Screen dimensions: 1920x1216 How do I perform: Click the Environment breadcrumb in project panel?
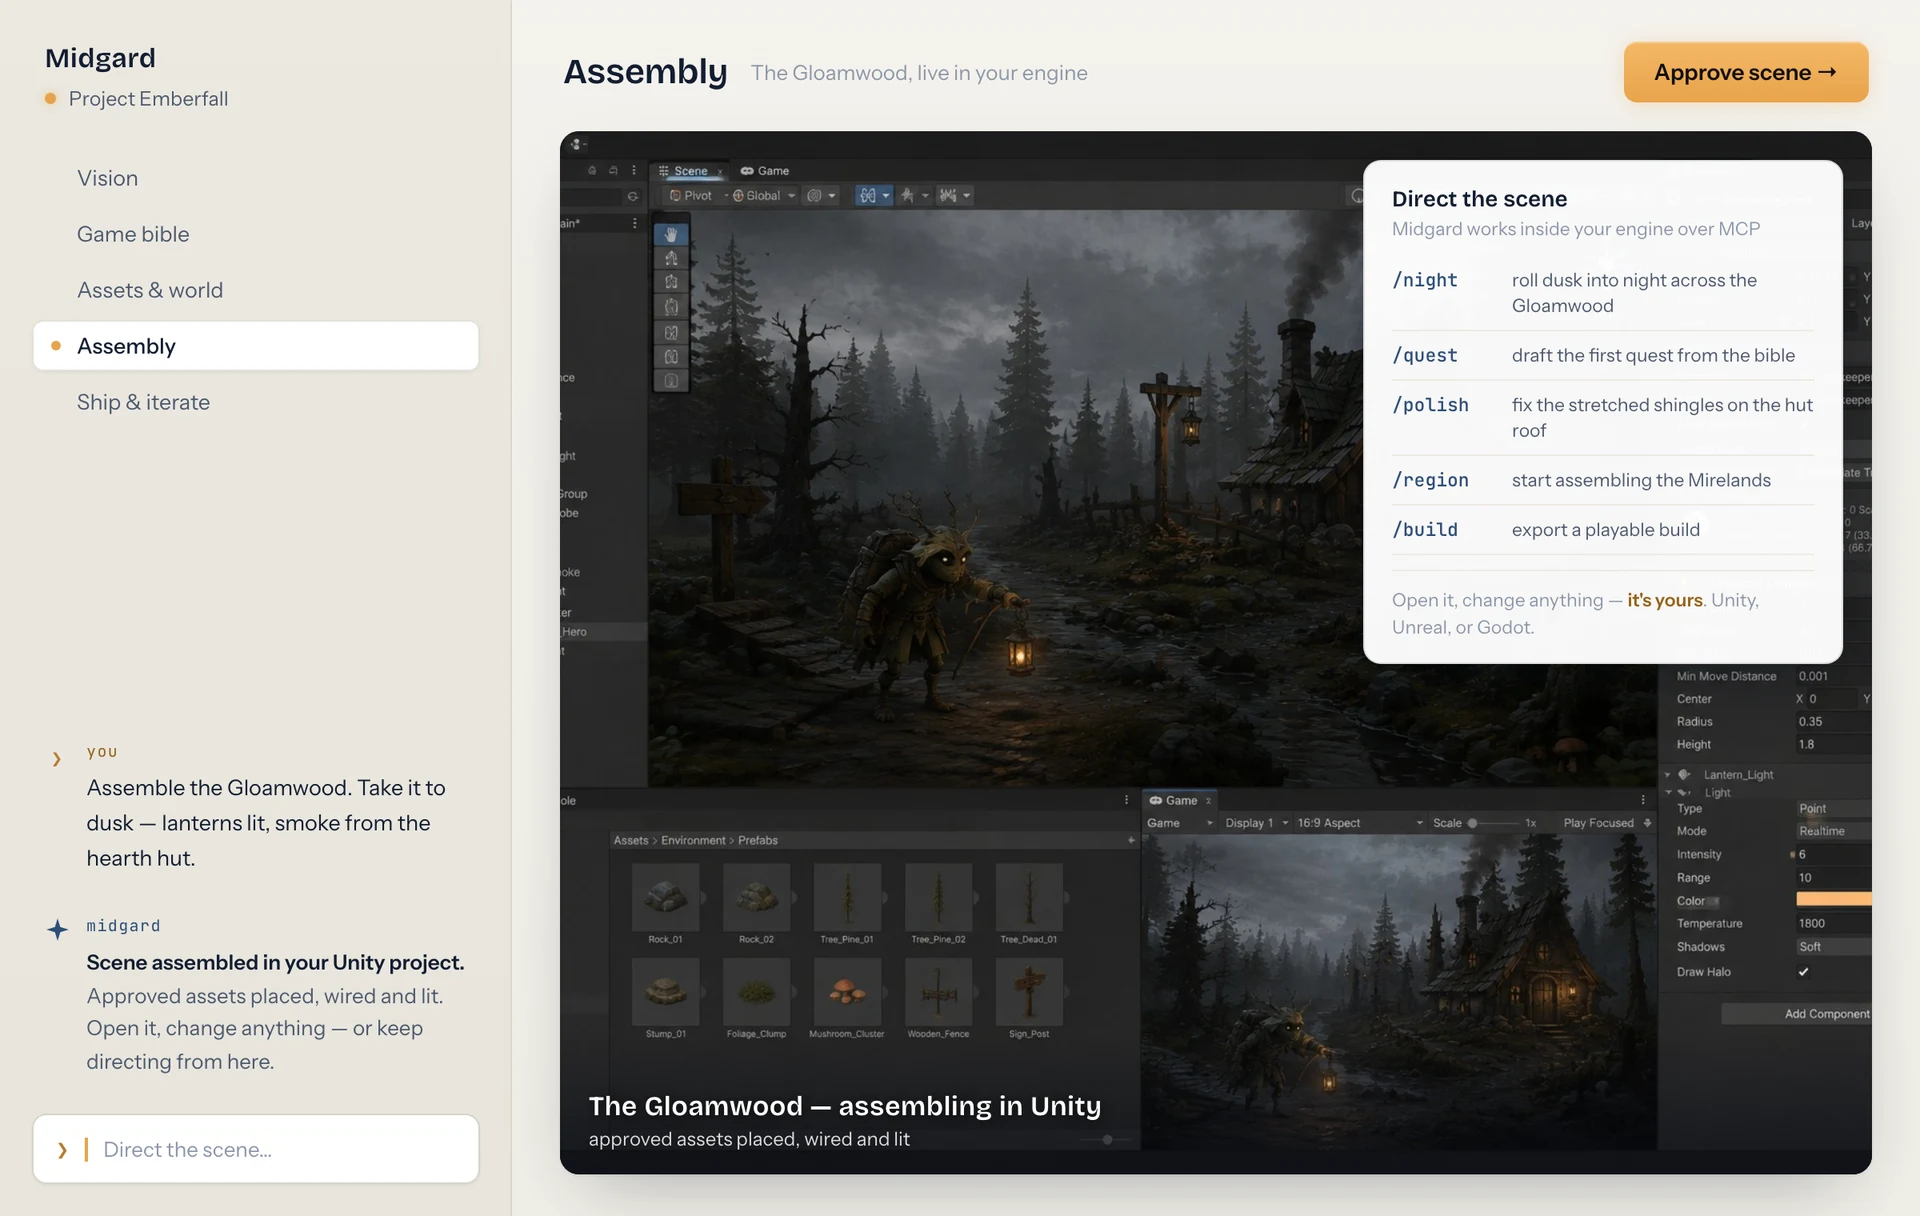pyautogui.click(x=693, y=840)
